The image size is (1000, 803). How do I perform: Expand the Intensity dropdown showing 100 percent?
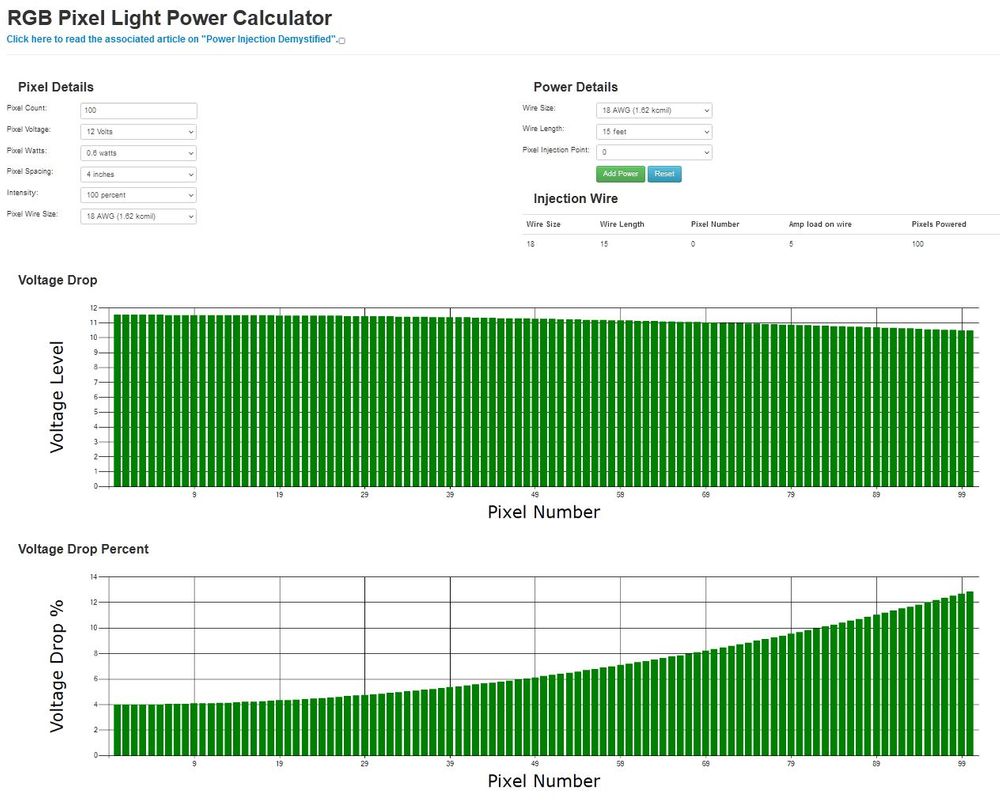click(139, 195)
